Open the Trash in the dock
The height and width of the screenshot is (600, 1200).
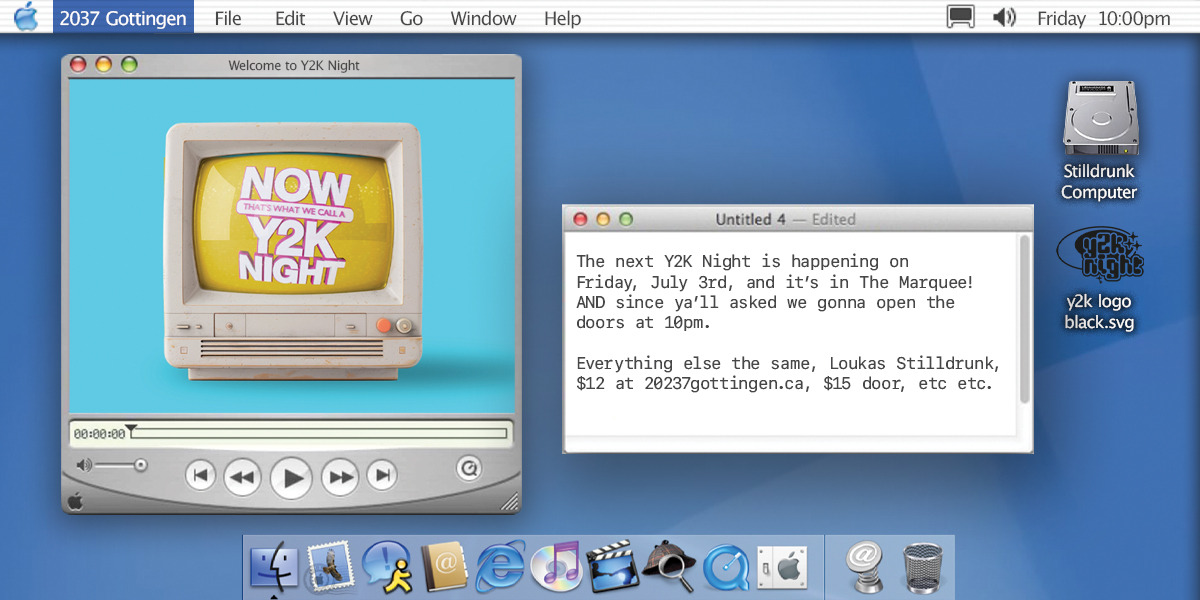[x=921, y=567]
